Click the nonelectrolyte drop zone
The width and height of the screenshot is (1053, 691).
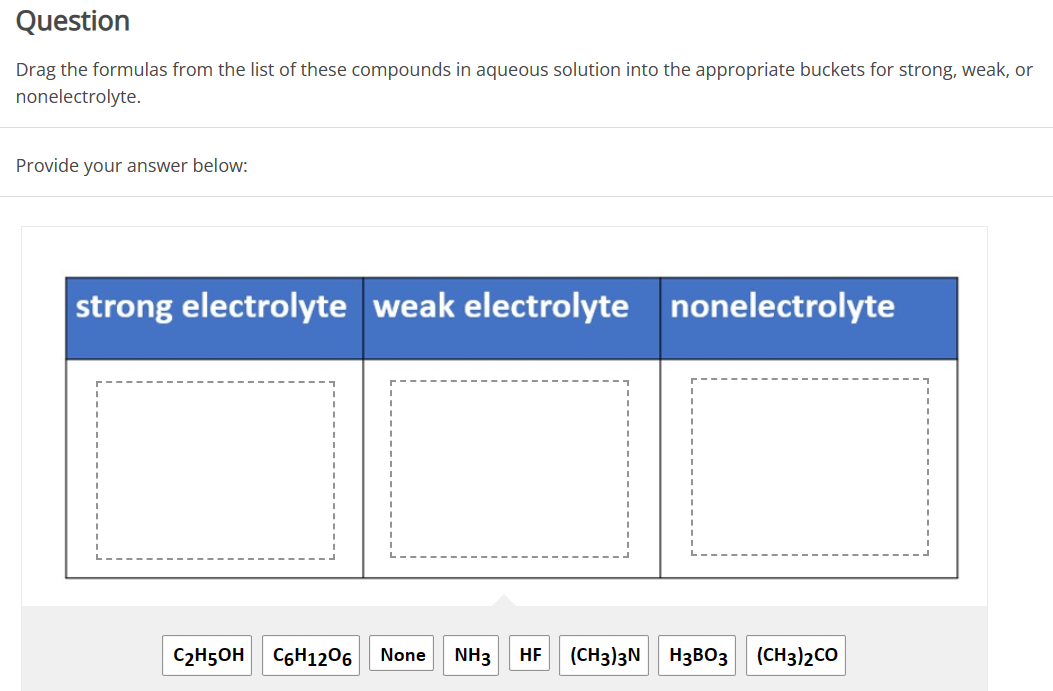[x=810, y=467]
